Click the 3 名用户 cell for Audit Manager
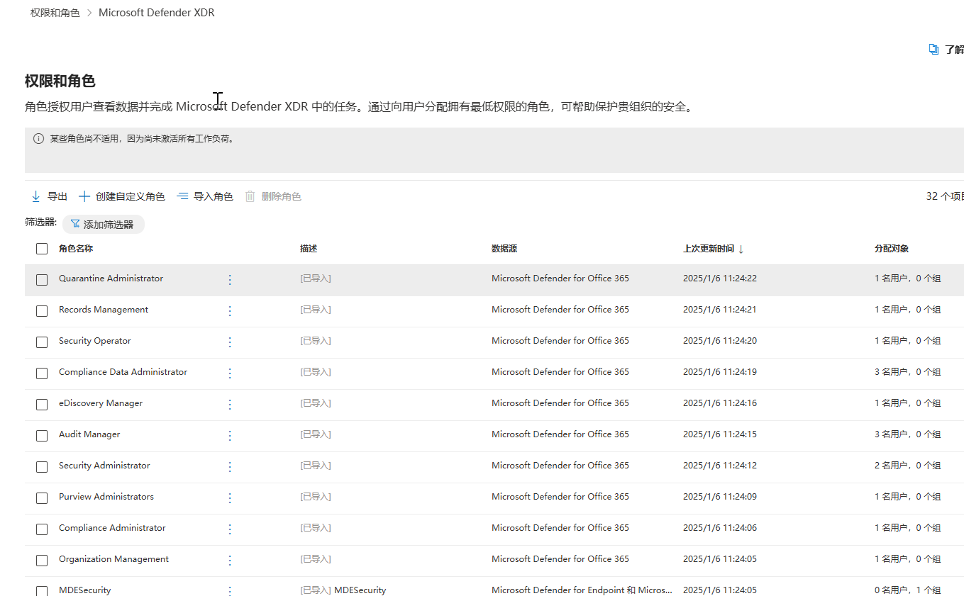This screenshot has height=596, width=964. [x=907, y=434]
